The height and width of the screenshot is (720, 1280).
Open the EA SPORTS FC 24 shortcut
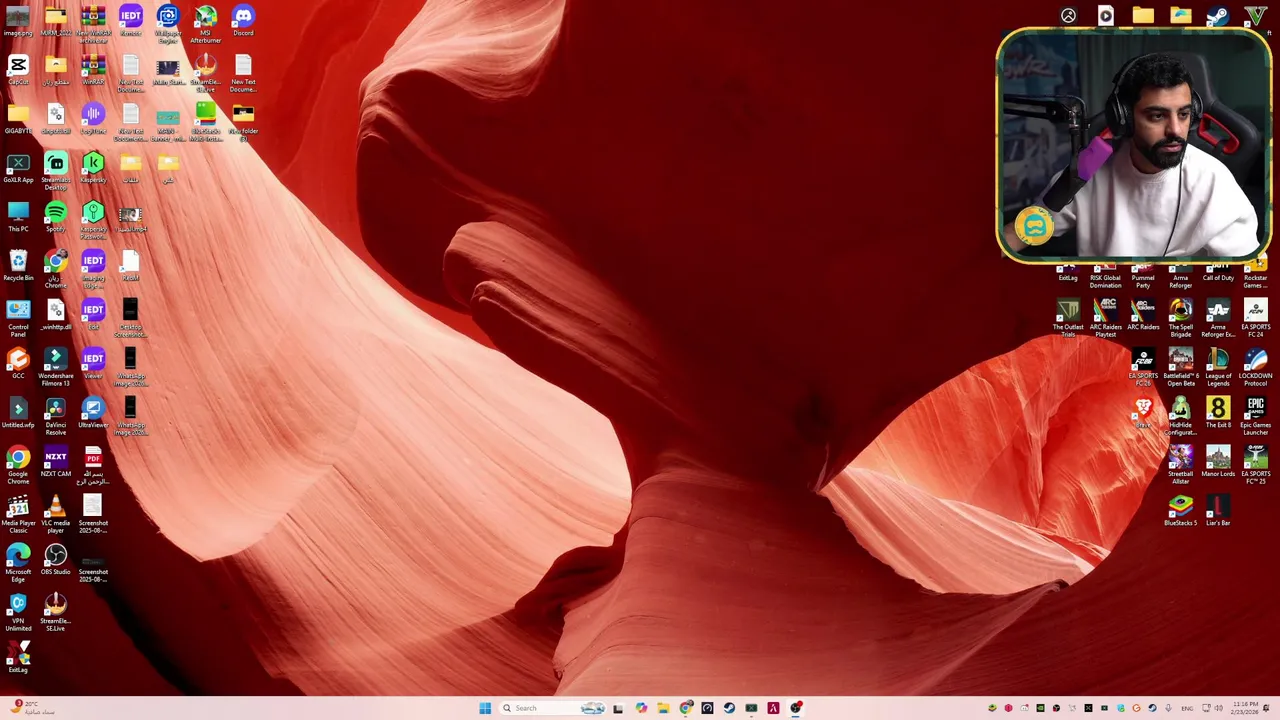tap(1256, 318)
